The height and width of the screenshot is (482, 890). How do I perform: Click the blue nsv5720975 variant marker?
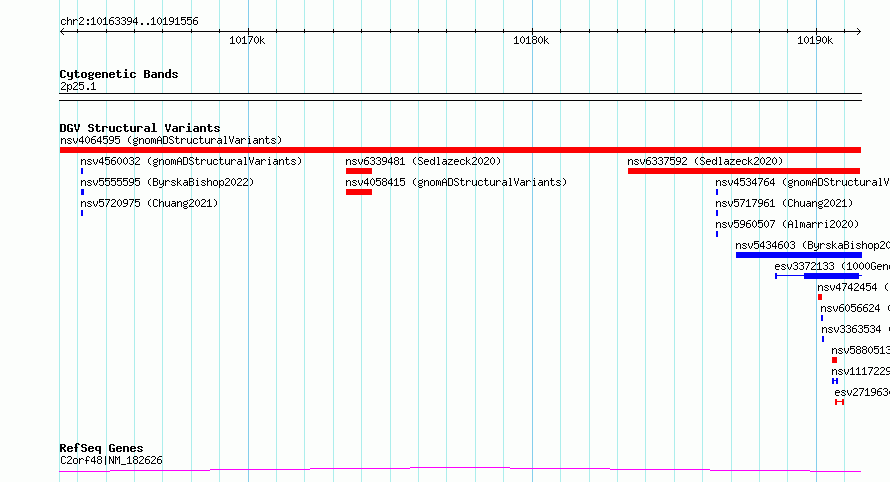point(82,213)
